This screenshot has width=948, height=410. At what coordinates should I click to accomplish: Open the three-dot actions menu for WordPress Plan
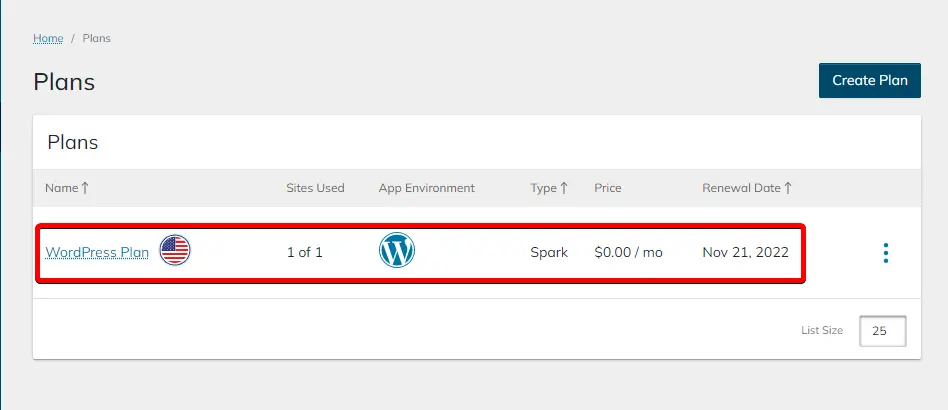885,253
